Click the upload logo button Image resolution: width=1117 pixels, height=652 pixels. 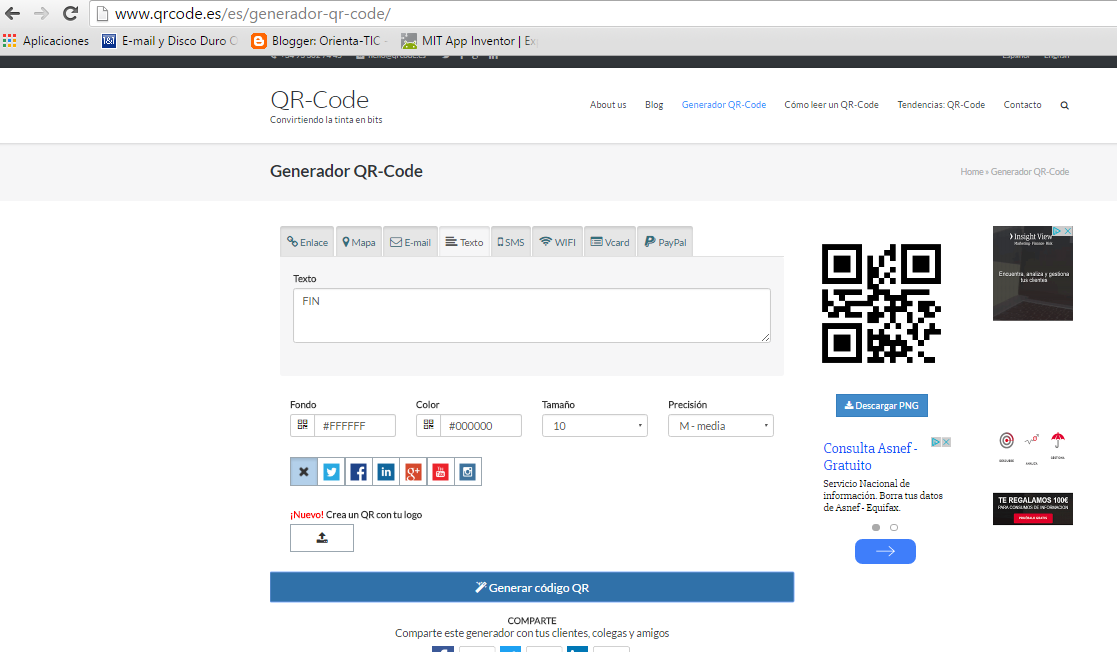322,538
